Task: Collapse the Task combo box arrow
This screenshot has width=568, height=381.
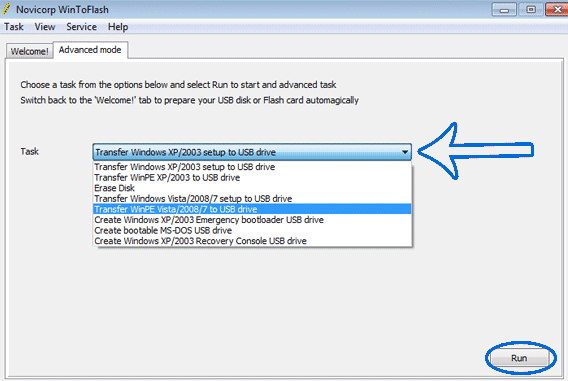Action: [x=405, y=152]
